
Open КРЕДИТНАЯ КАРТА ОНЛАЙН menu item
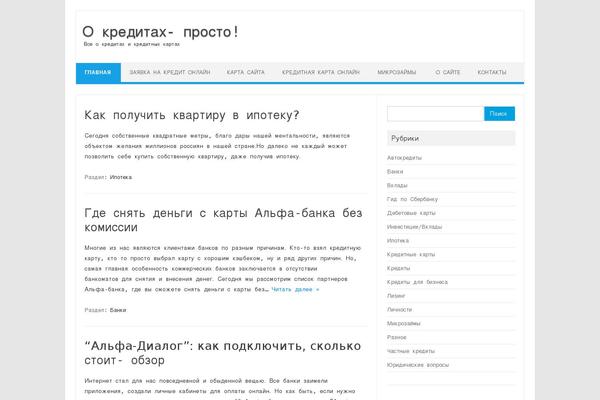click(321, 72)
